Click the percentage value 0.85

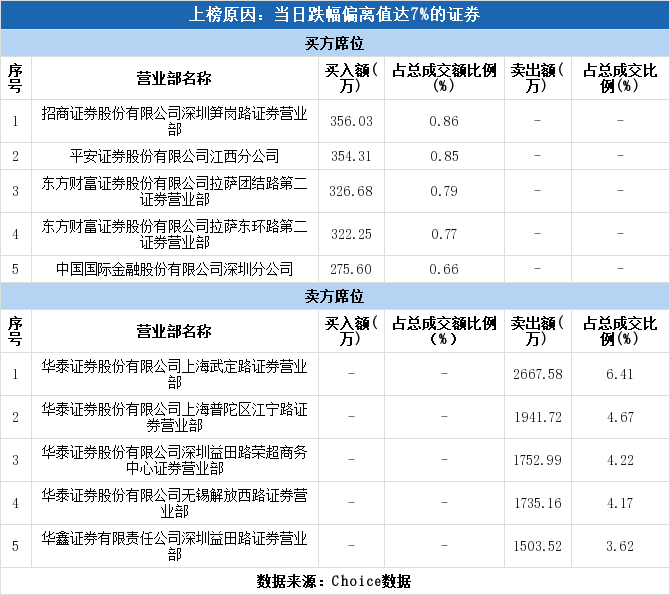(444, 156)
